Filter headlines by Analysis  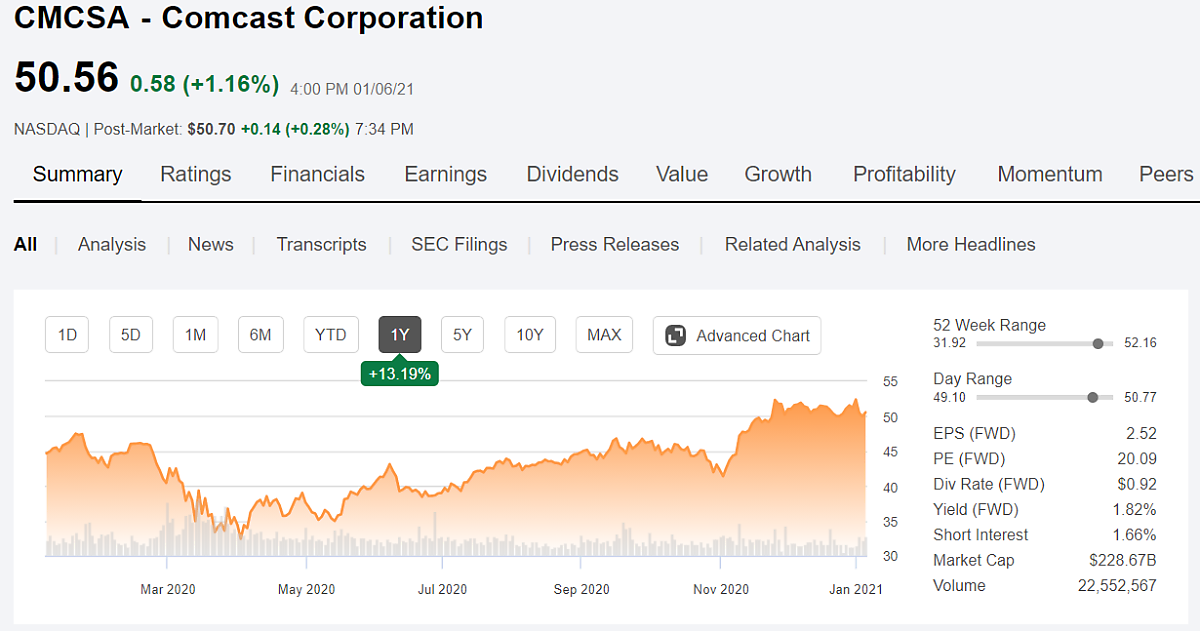(112, 244)
